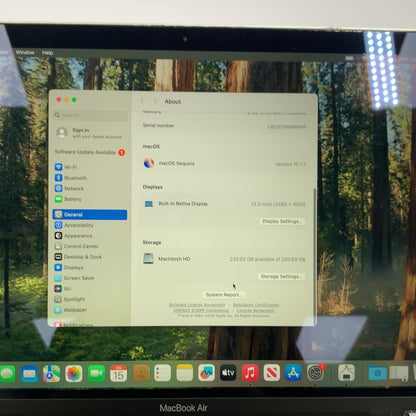Open the Software Update Available notice
The image size is (416, 416).
tap(90, 152)
